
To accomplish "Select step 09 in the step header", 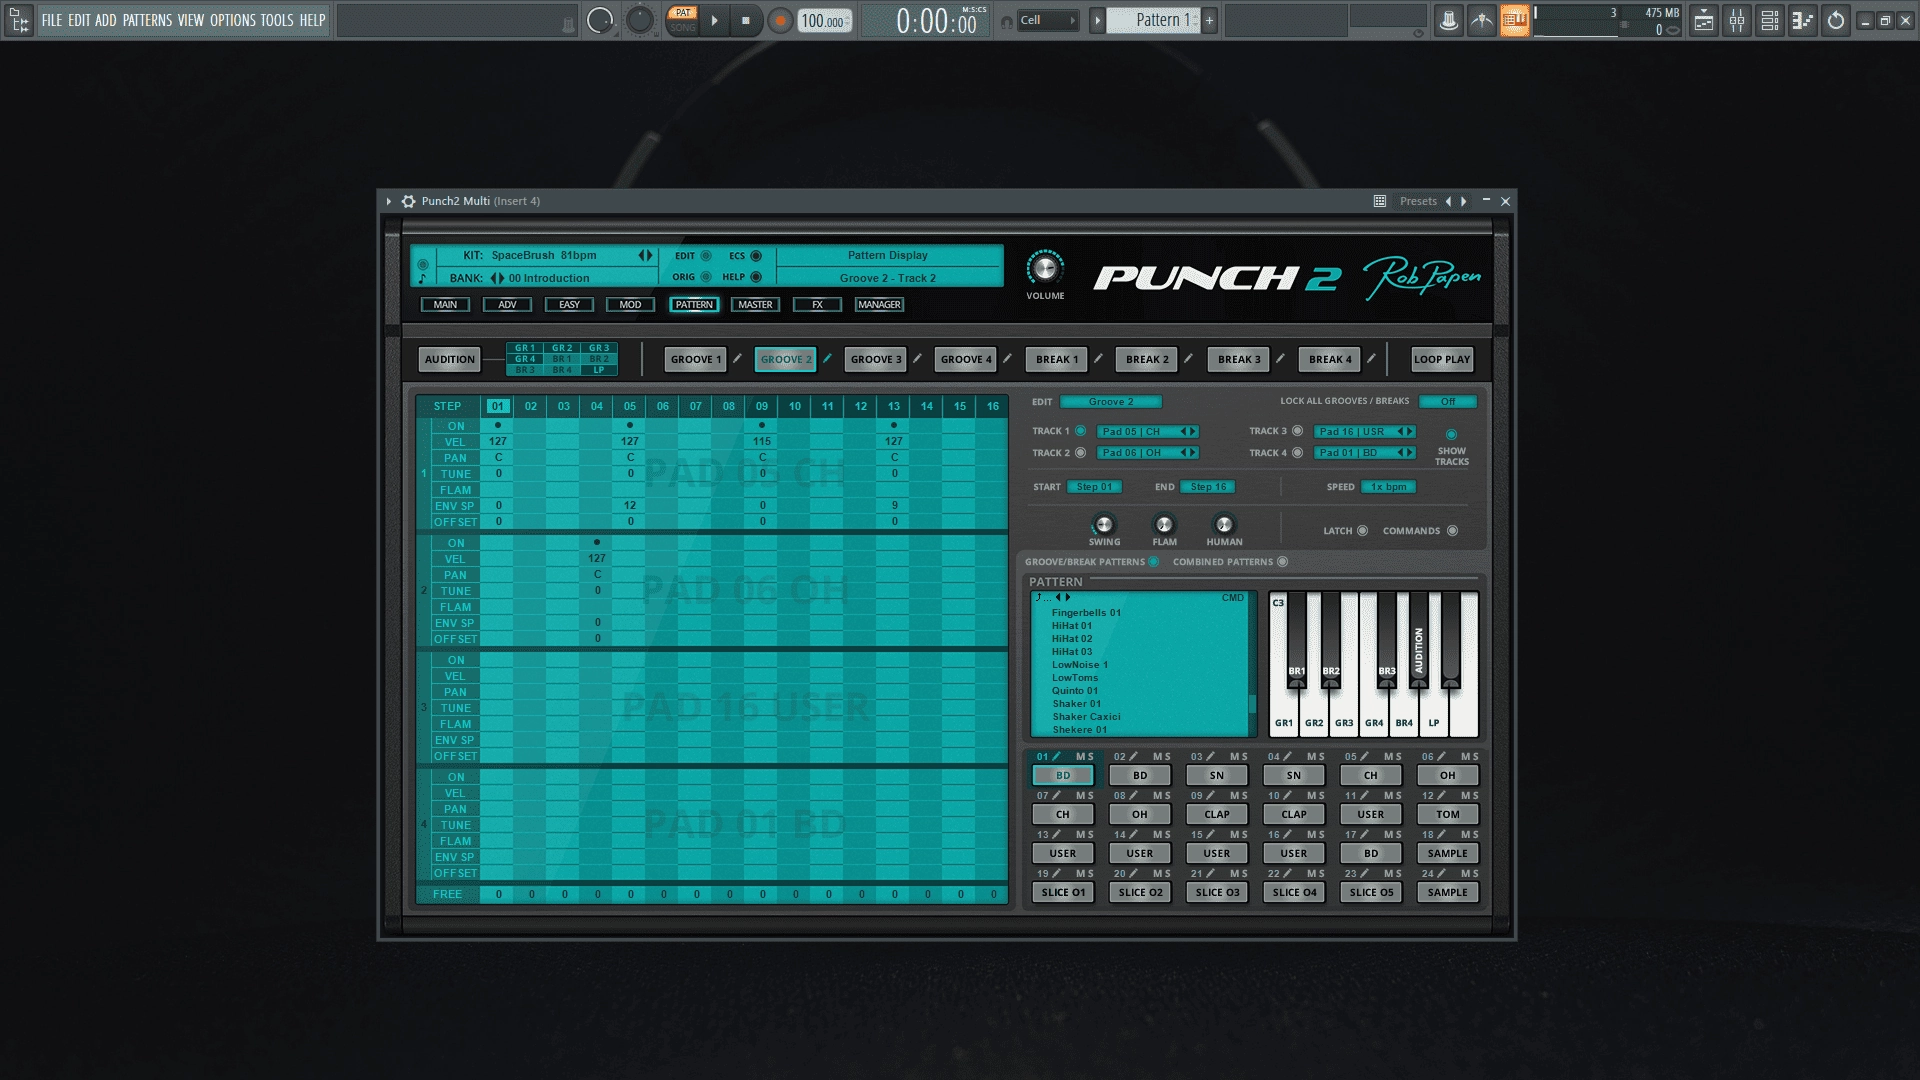I will click(x=762, y=406).
